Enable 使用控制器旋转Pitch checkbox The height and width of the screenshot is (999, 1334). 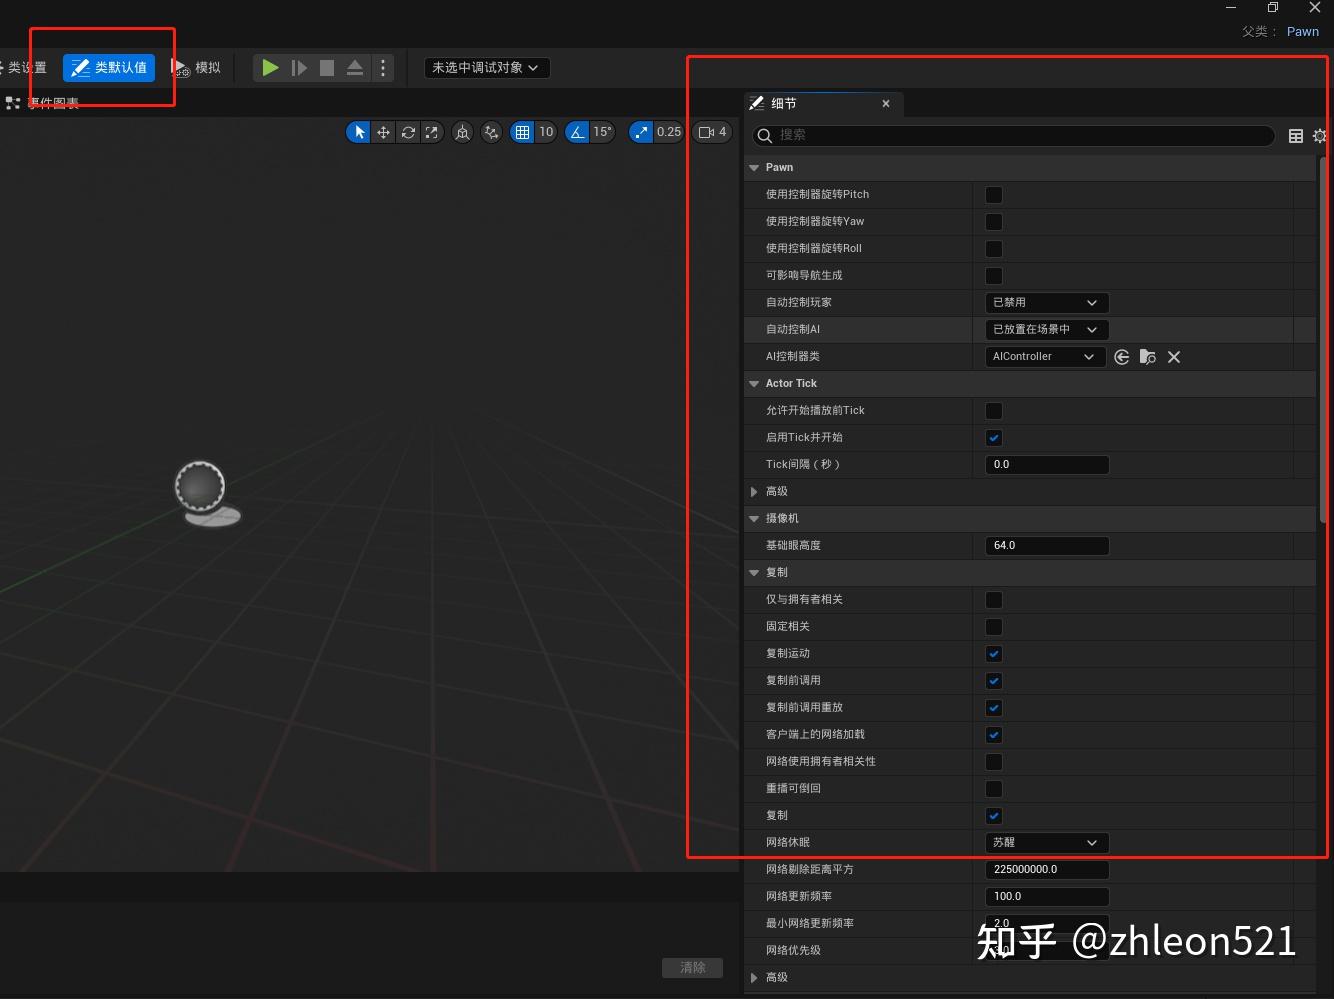click(x=993, y=194)
